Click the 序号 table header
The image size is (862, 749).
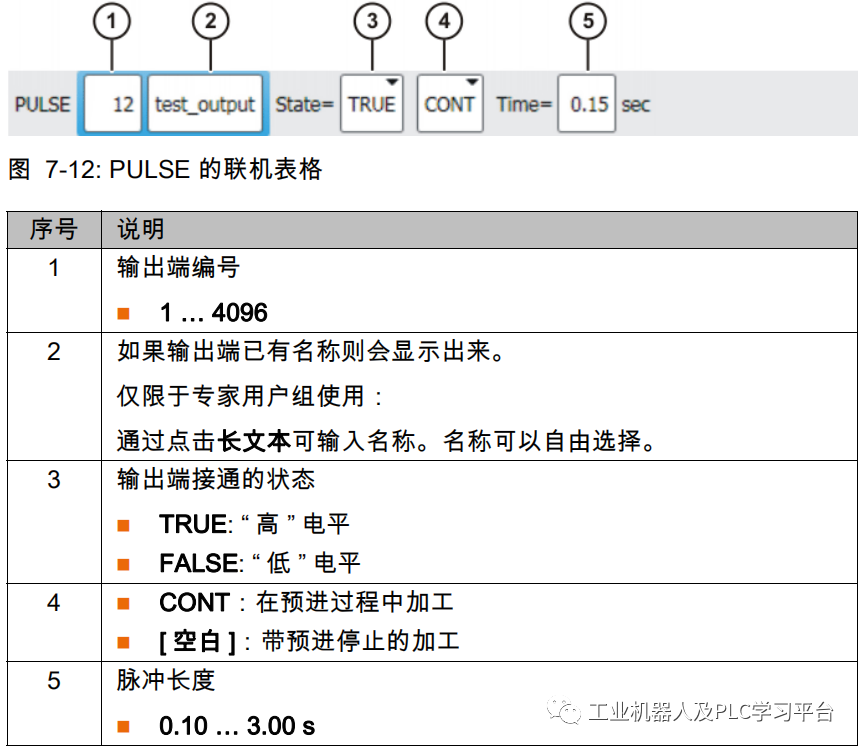point(54,229)
